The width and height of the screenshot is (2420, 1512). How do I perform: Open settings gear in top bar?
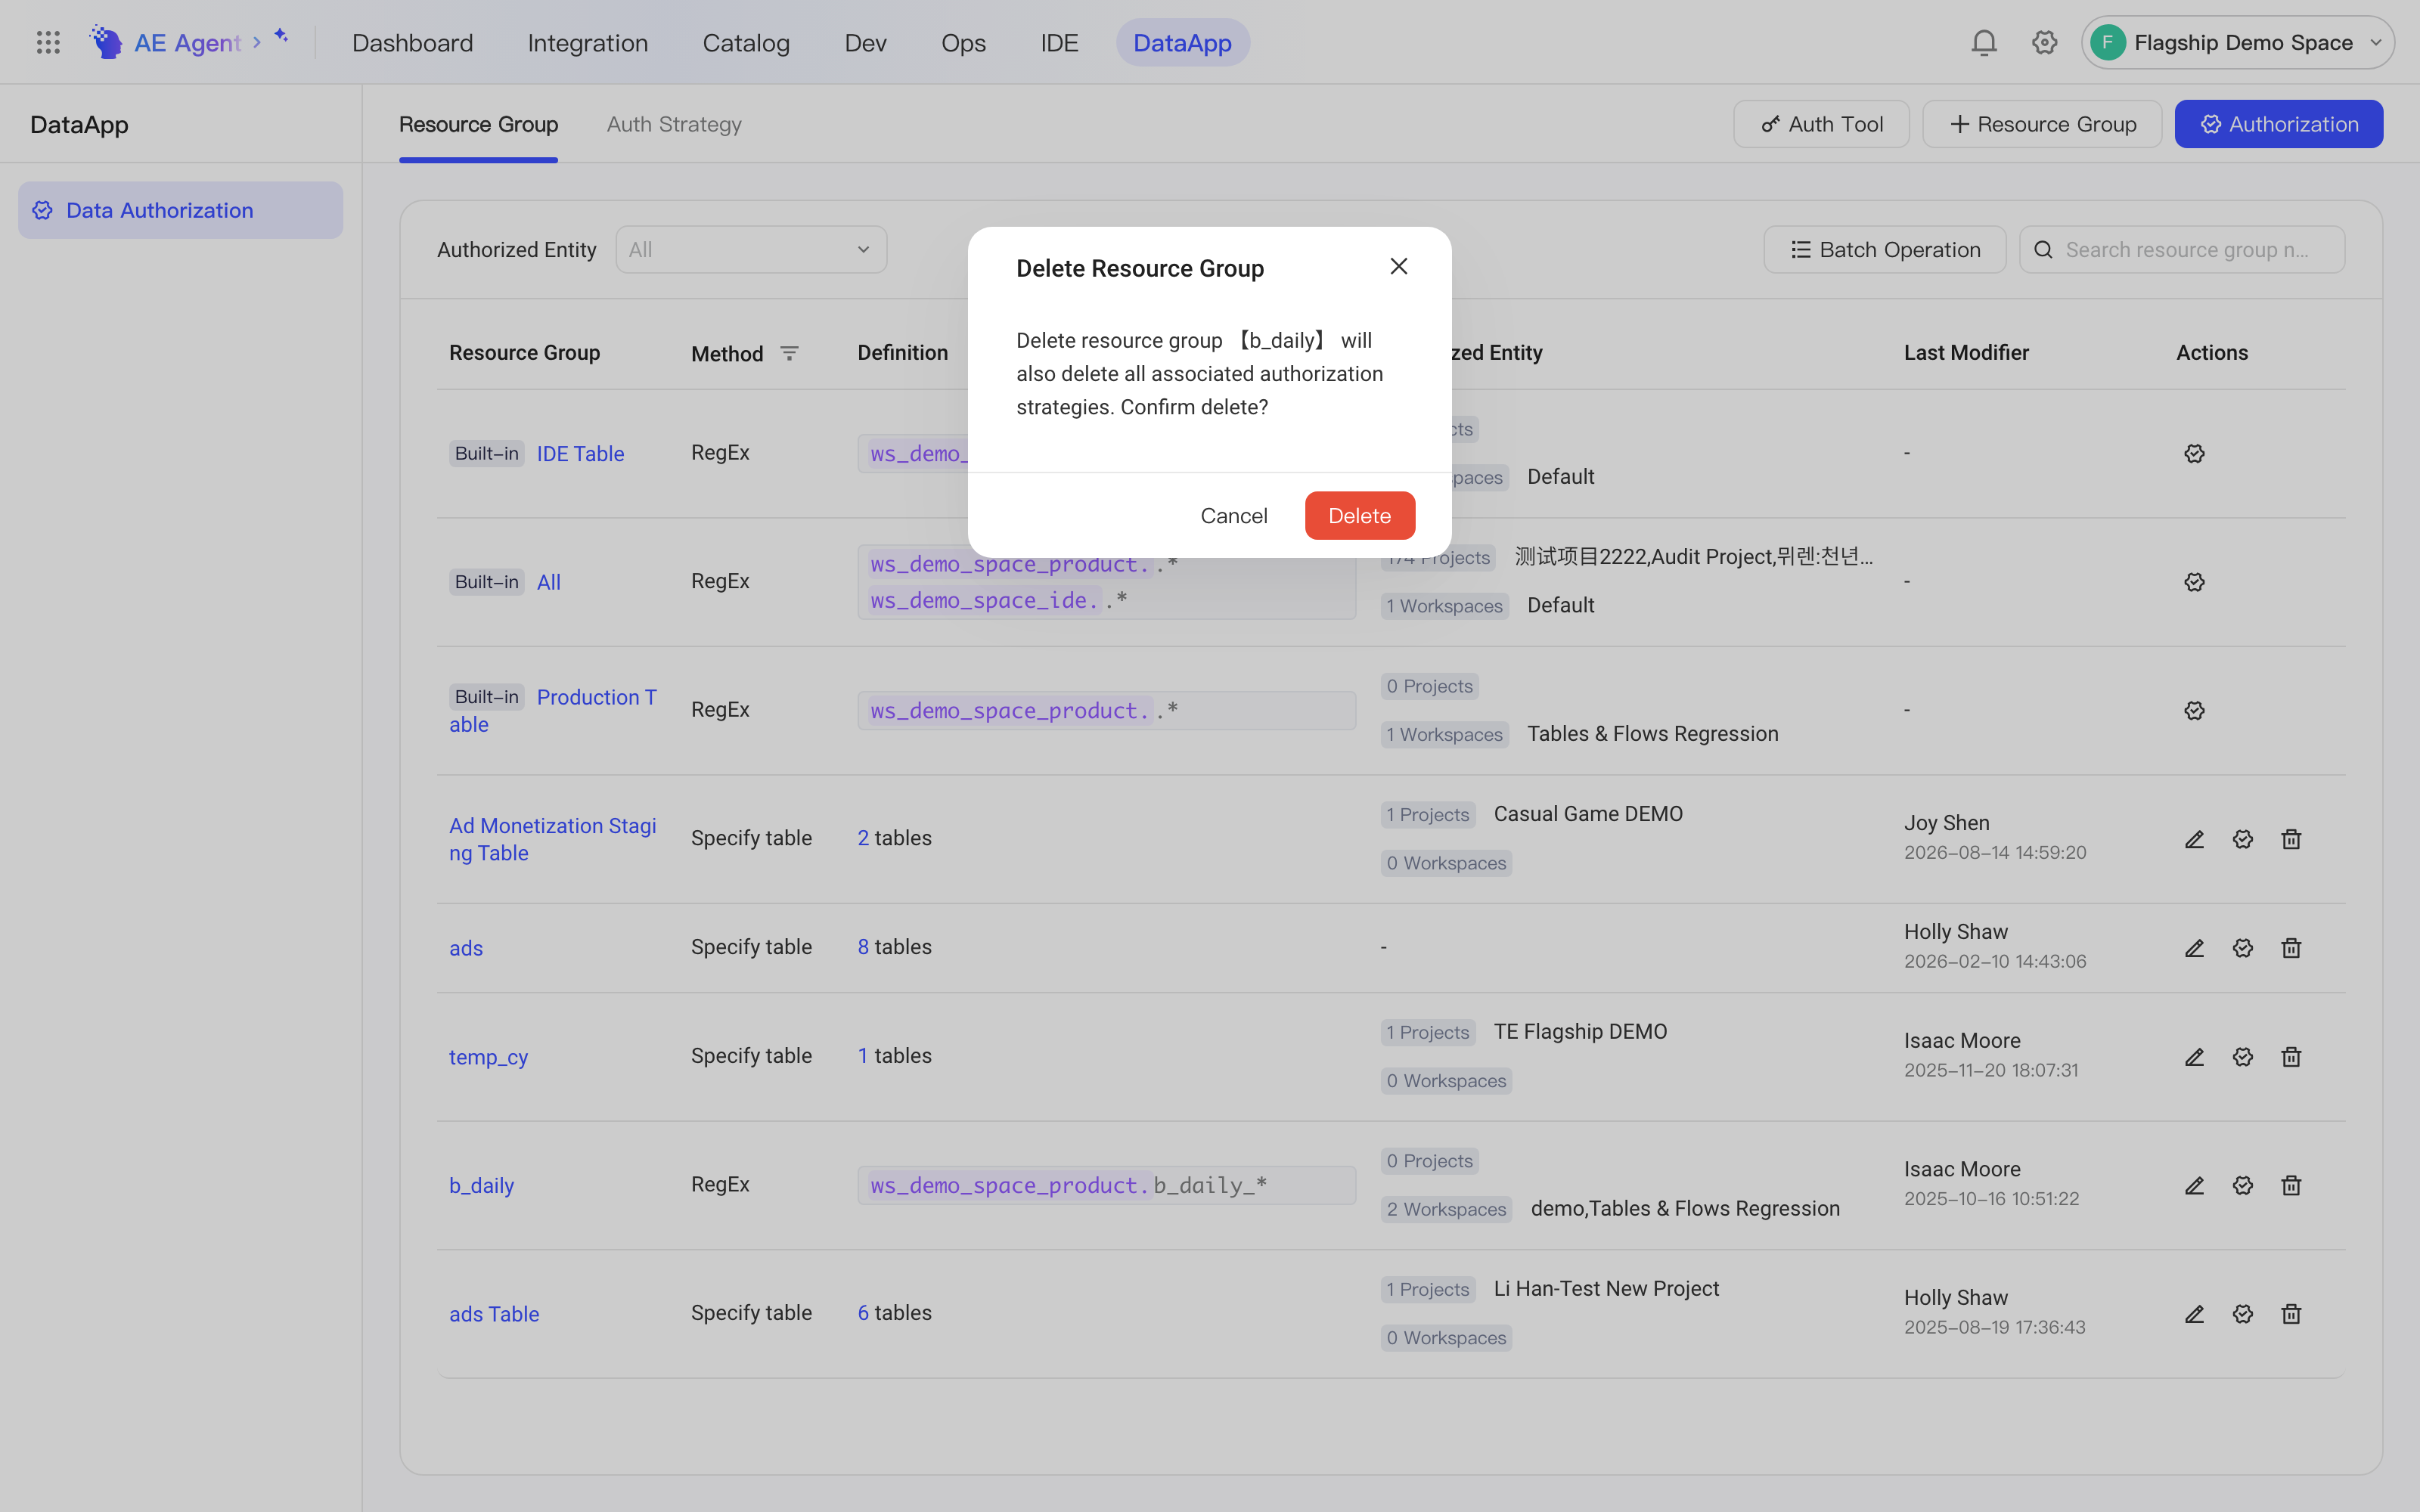pos(2044,42)
